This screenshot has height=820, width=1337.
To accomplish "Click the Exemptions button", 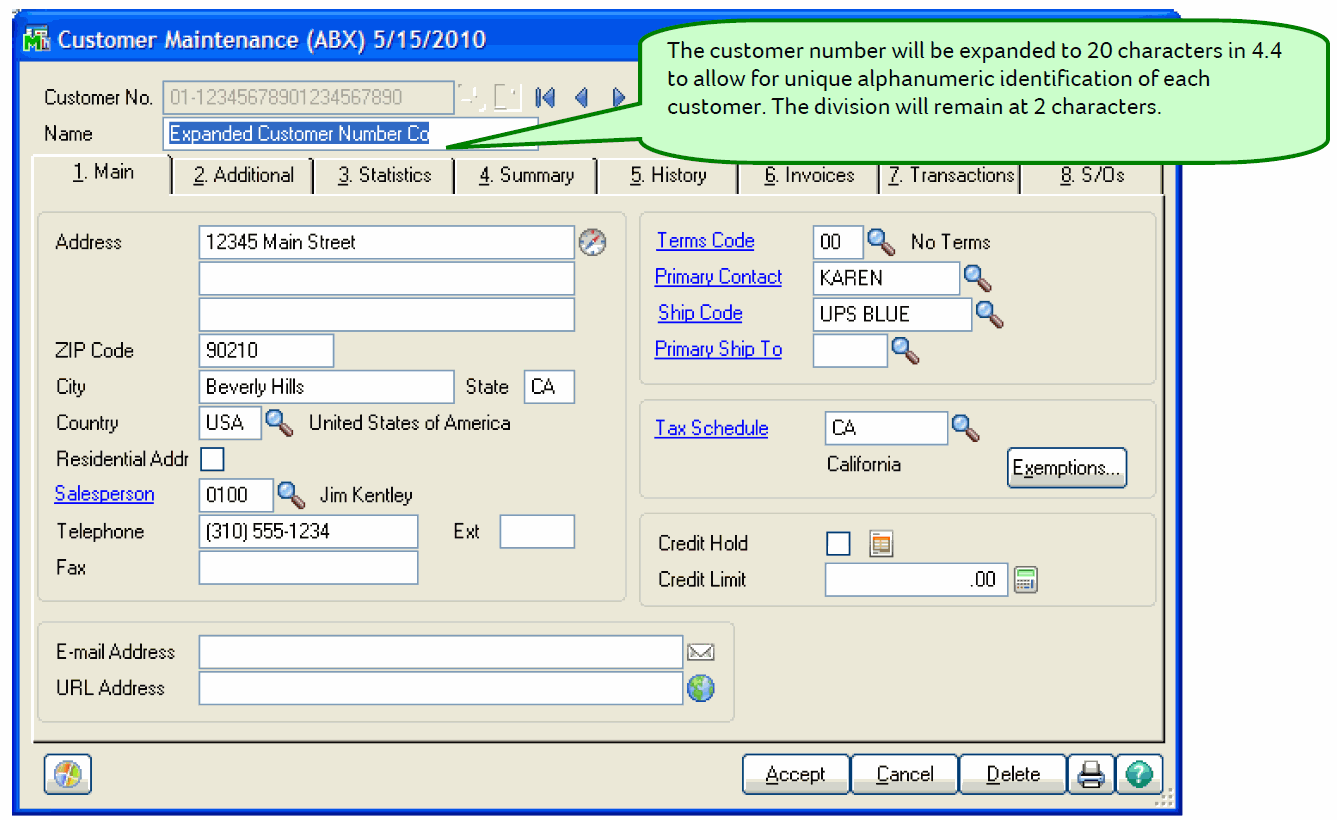I will pyautogui.click(x=1066, y=468).
